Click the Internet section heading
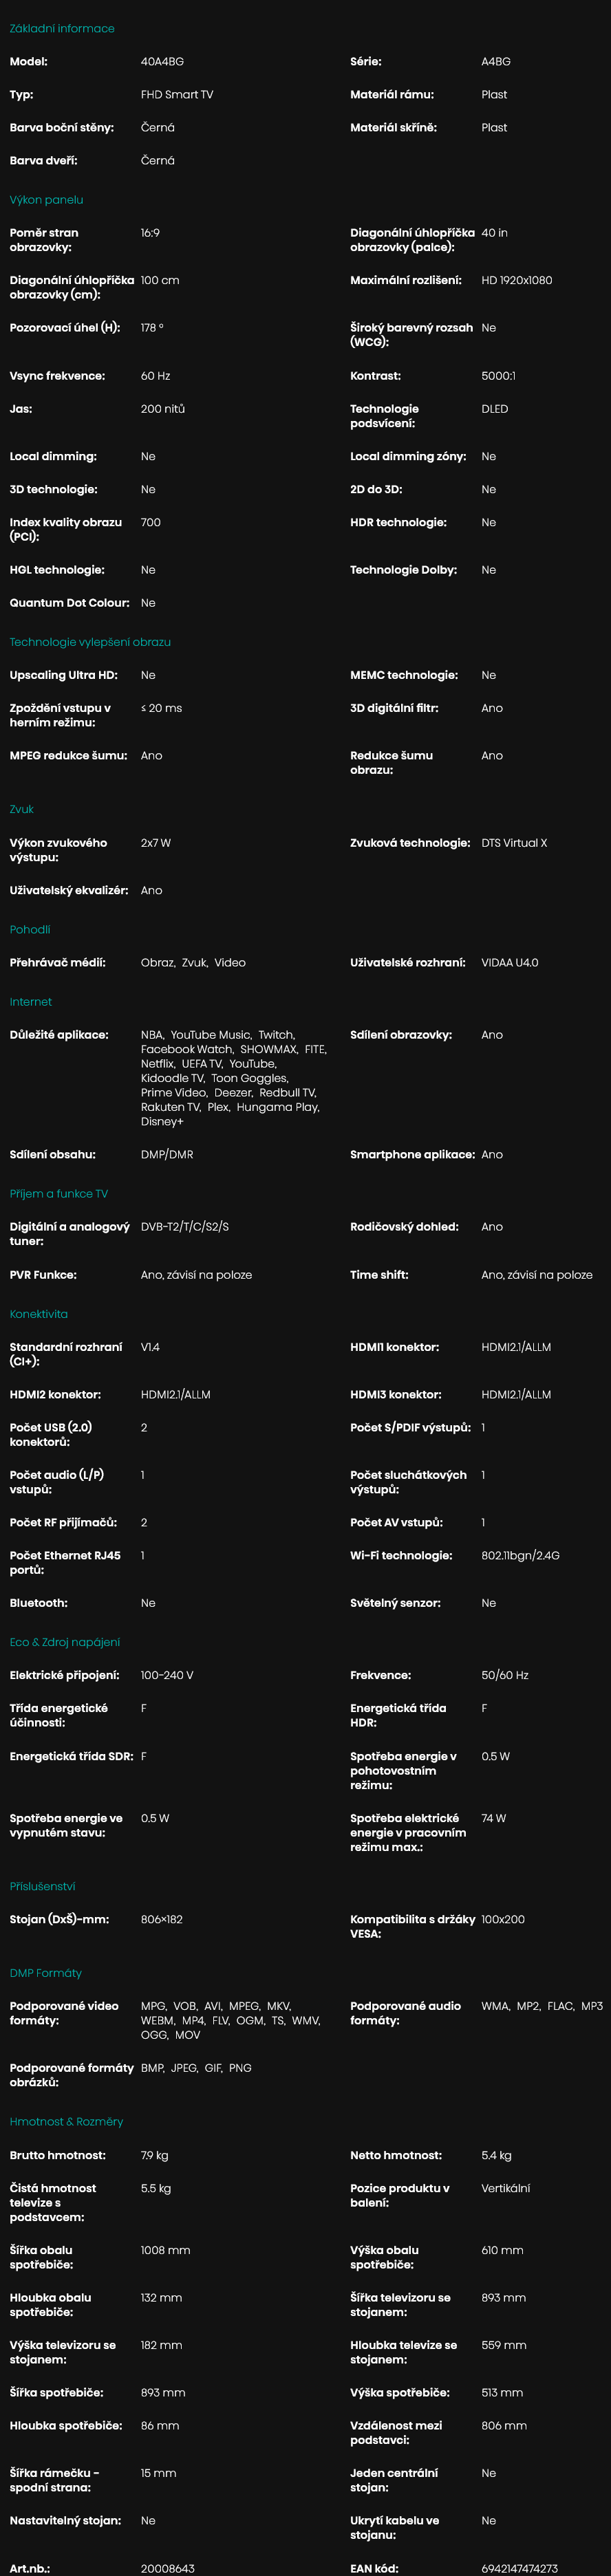The image size is (611, 2576). 31,1001
